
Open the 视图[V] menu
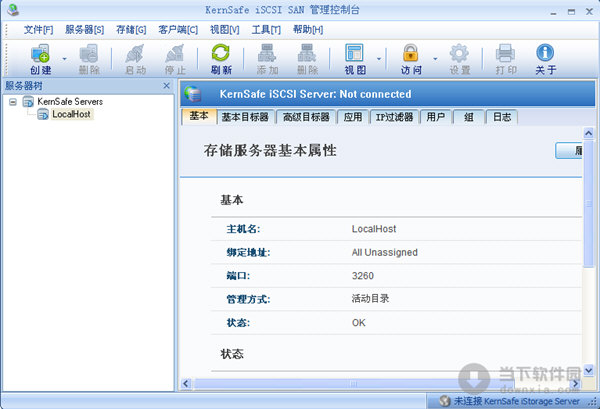tap(225, 29)
